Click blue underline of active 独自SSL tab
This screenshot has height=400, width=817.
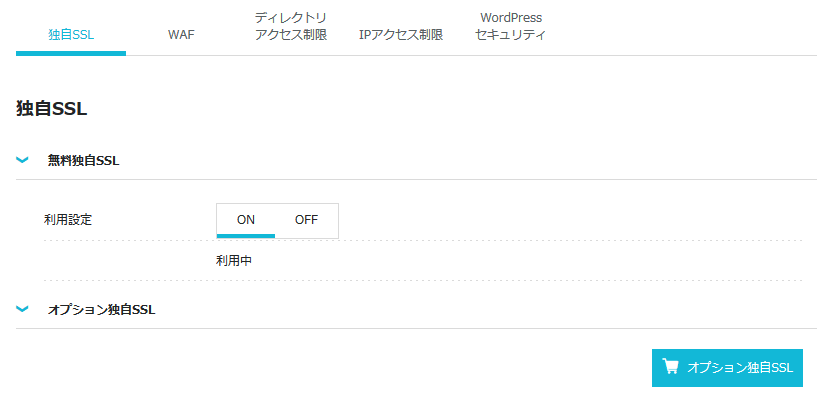(x=71, y=53)
